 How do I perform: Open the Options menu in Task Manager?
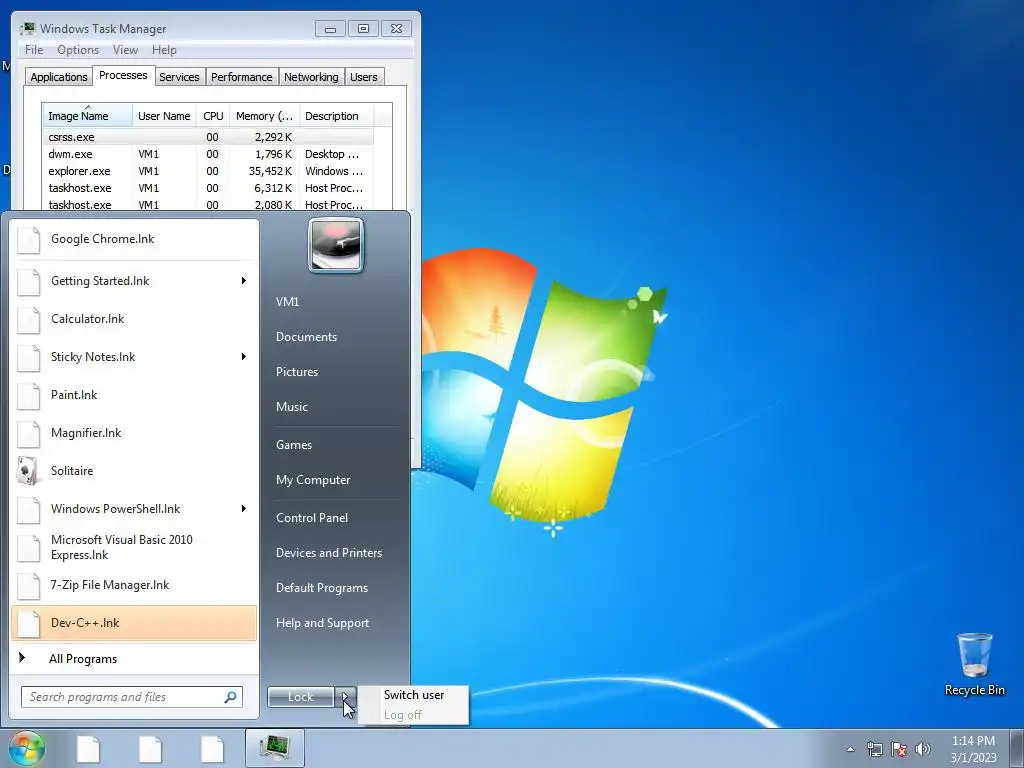pyautogui.click(x=78, y=50)
